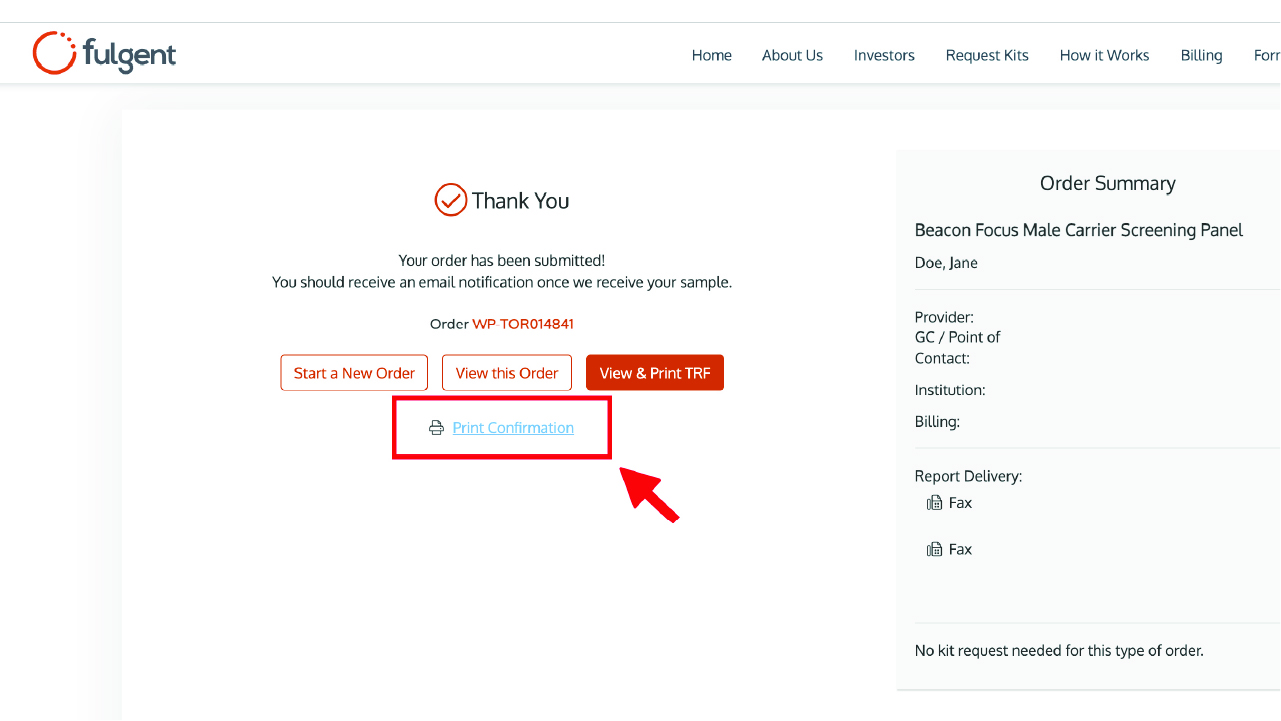
Task: Open the Print Confirmation link
Action: pos(513,427)
